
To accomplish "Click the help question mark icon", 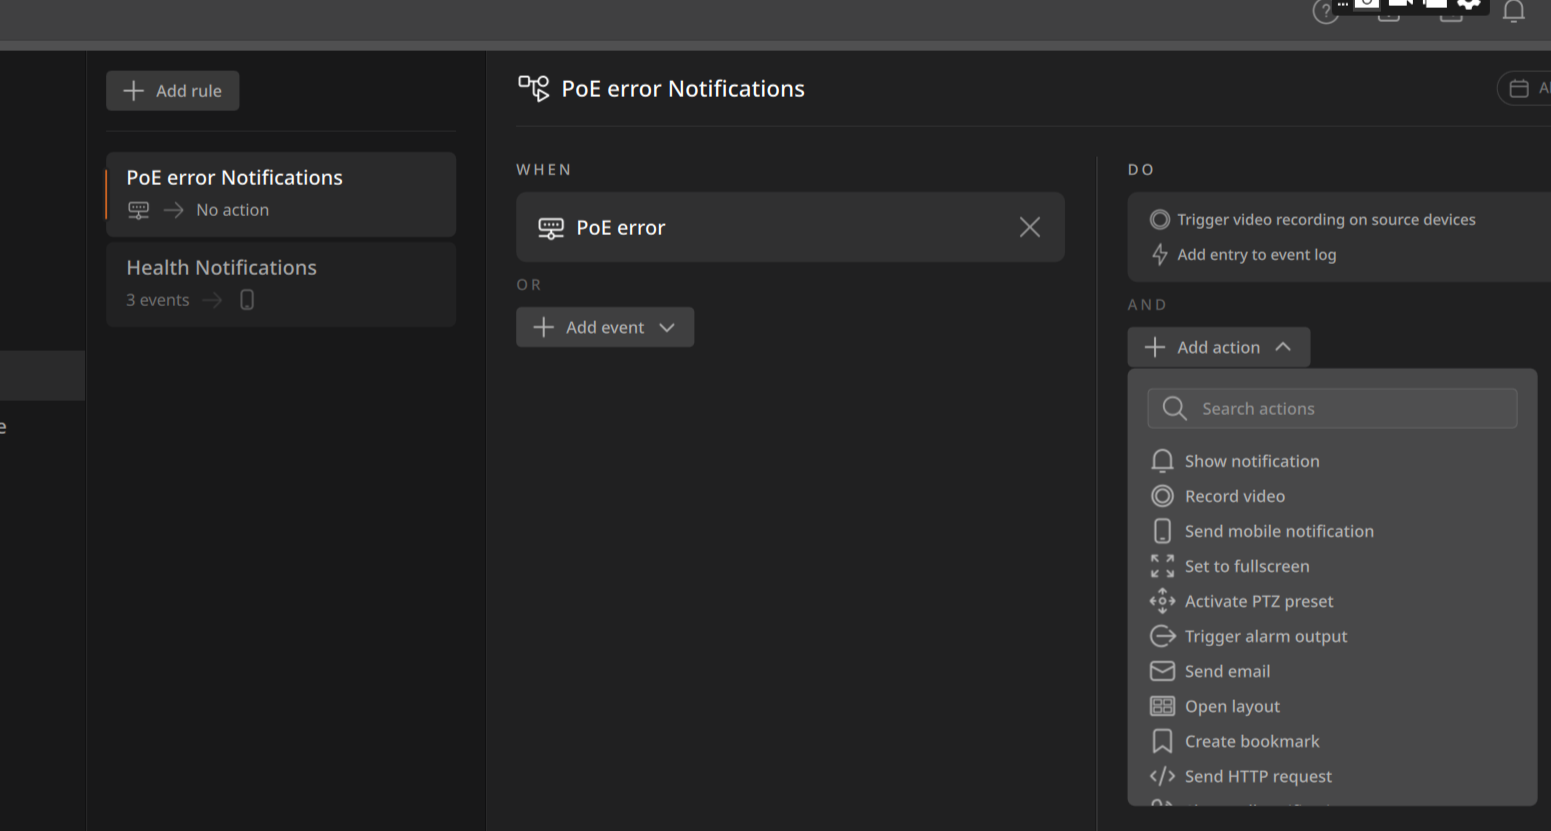I will 1325,12.
